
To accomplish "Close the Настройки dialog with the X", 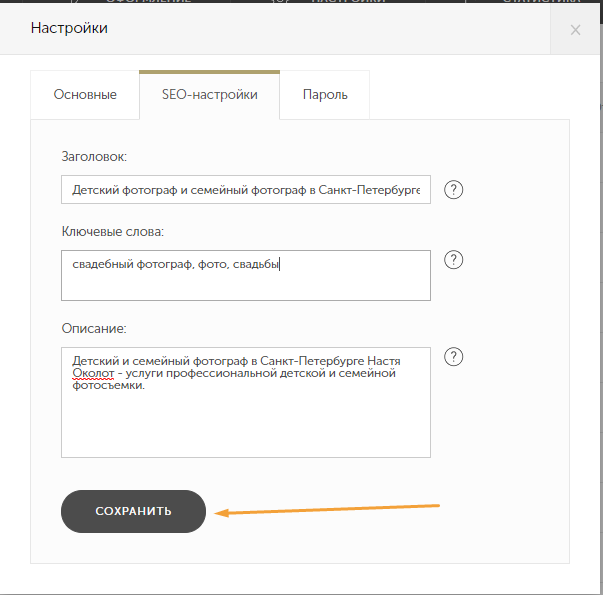I will (575, 30).
